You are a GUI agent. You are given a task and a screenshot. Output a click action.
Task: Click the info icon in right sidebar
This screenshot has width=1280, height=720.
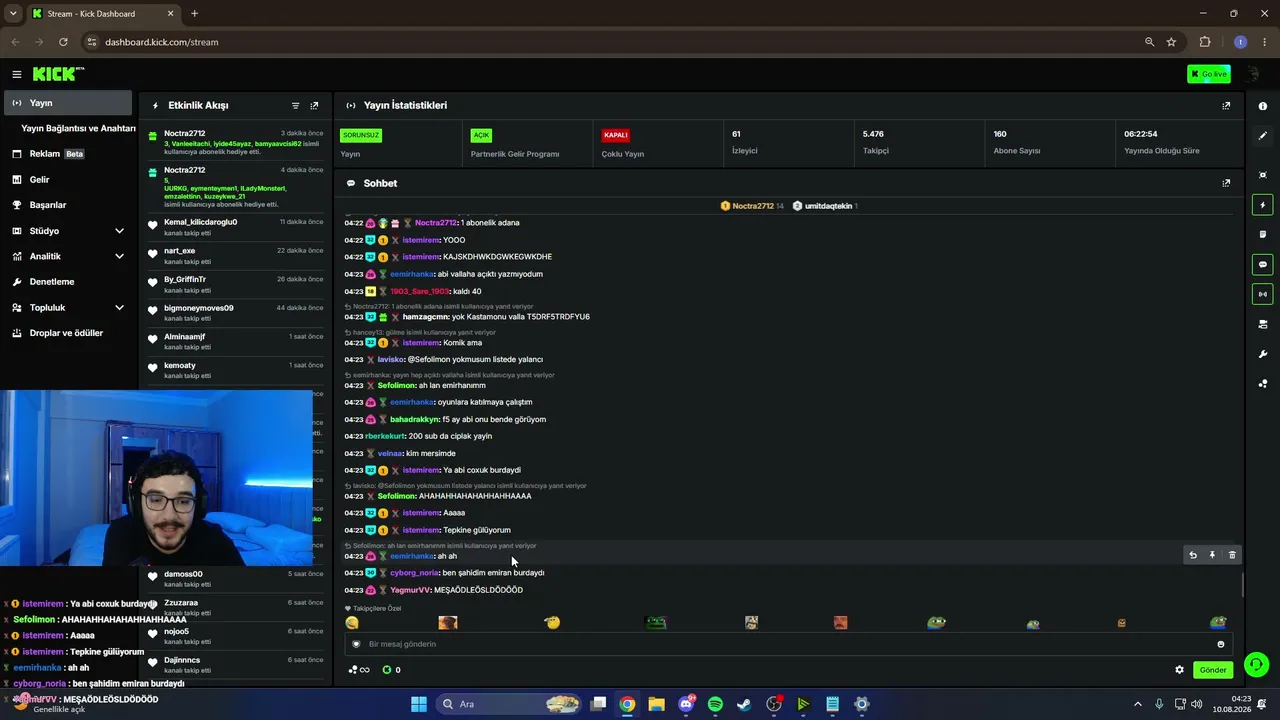1263,106
